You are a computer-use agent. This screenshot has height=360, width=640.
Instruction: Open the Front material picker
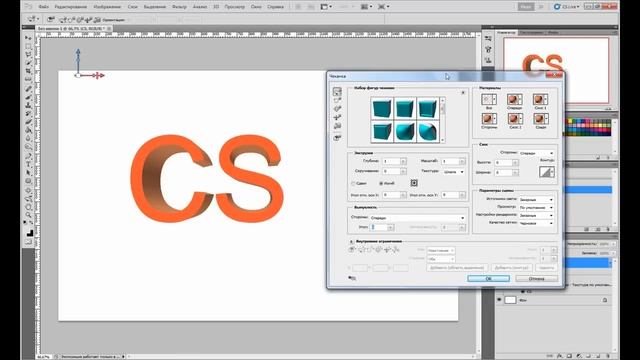click(514, 99)
